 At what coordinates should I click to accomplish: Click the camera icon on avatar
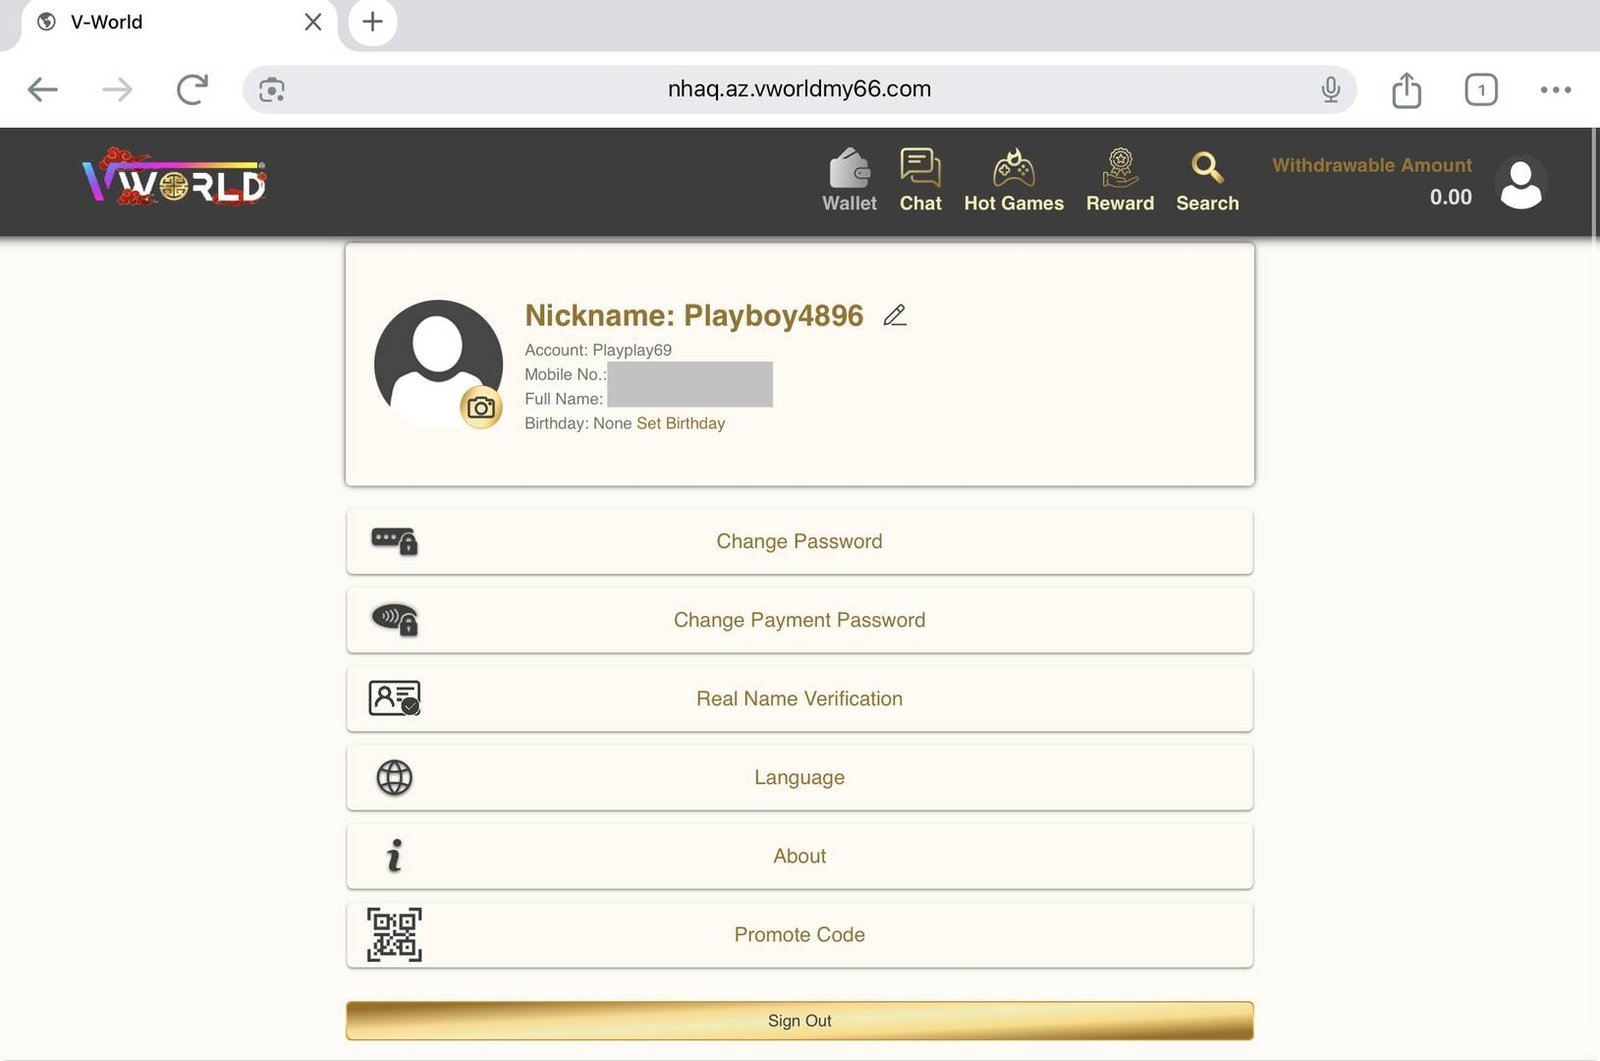coord(481,408)
